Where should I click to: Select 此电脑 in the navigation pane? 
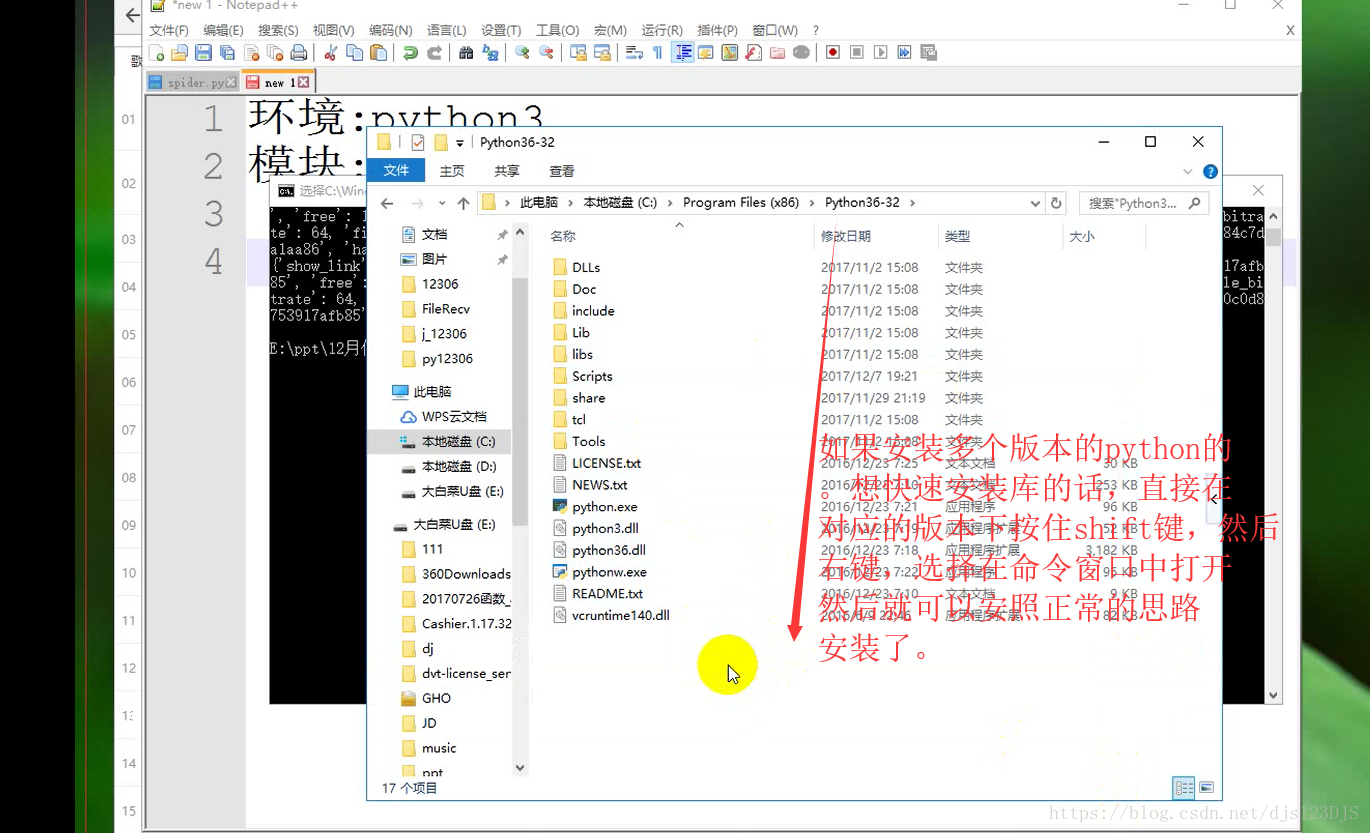point(432,392)
